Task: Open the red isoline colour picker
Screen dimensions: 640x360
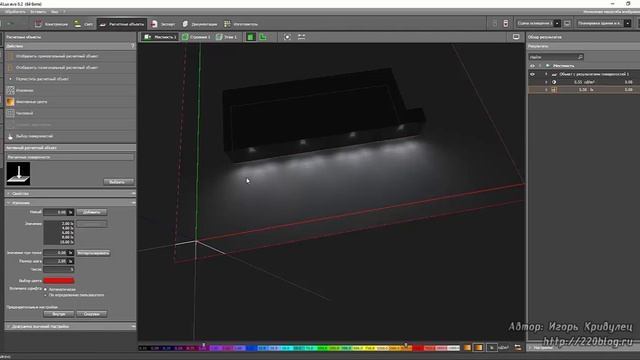Action: click(x=59, y=280)
